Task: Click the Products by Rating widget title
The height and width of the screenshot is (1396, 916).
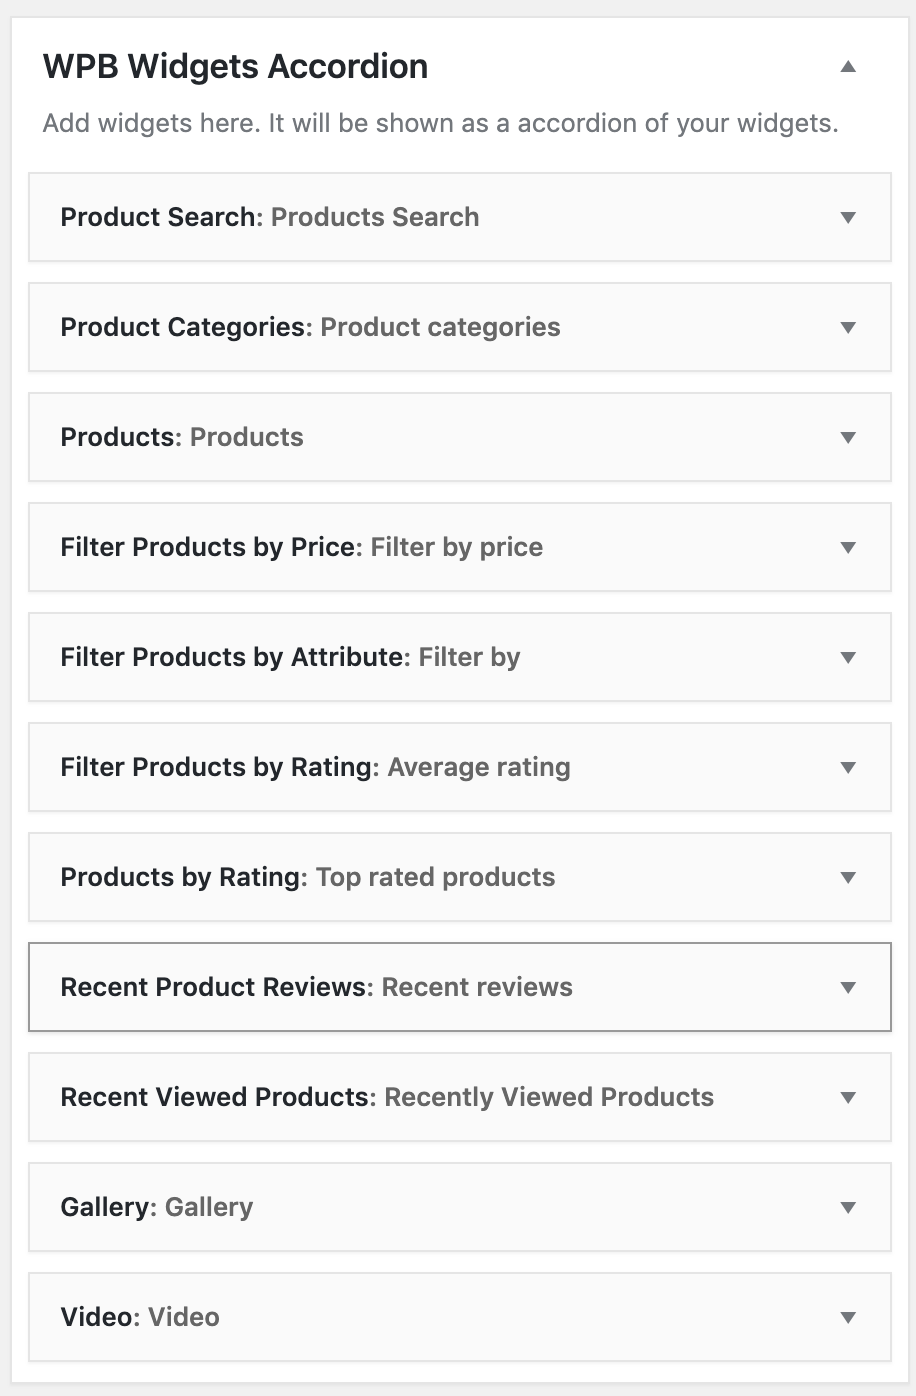Action: point(308,877)
